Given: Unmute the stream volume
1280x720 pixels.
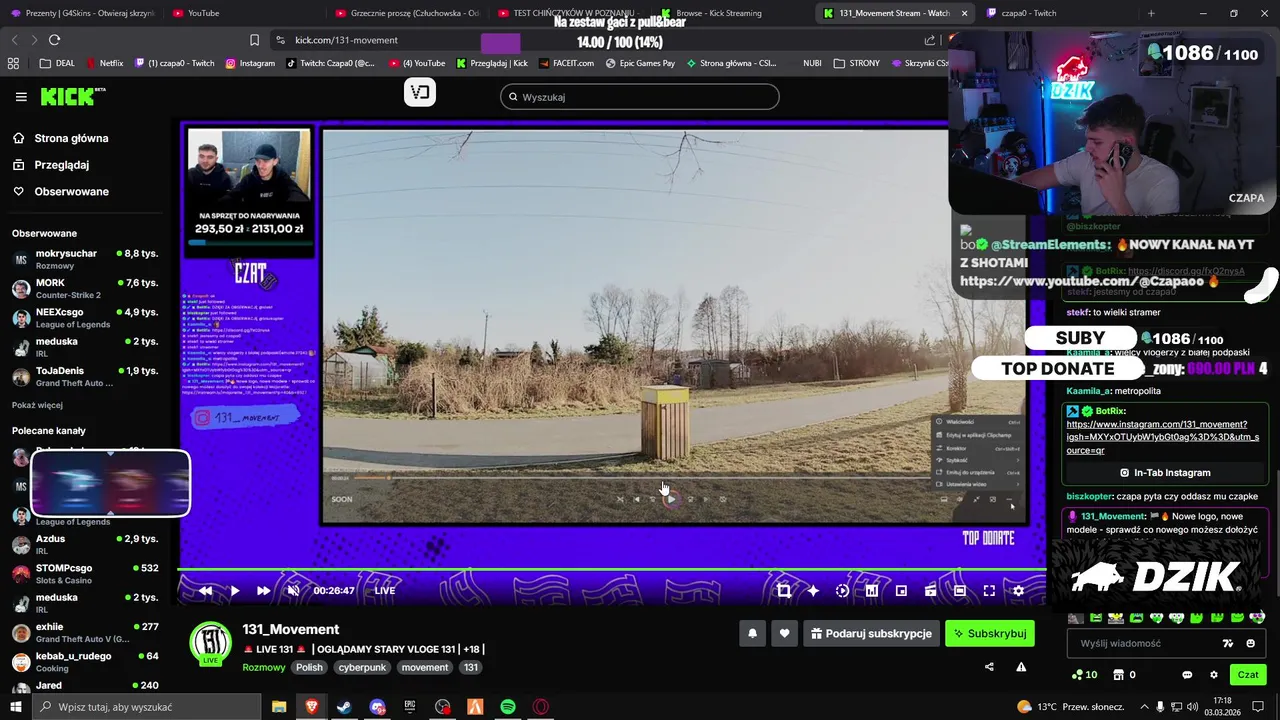Looking at the screenshot, I should 293,591.
